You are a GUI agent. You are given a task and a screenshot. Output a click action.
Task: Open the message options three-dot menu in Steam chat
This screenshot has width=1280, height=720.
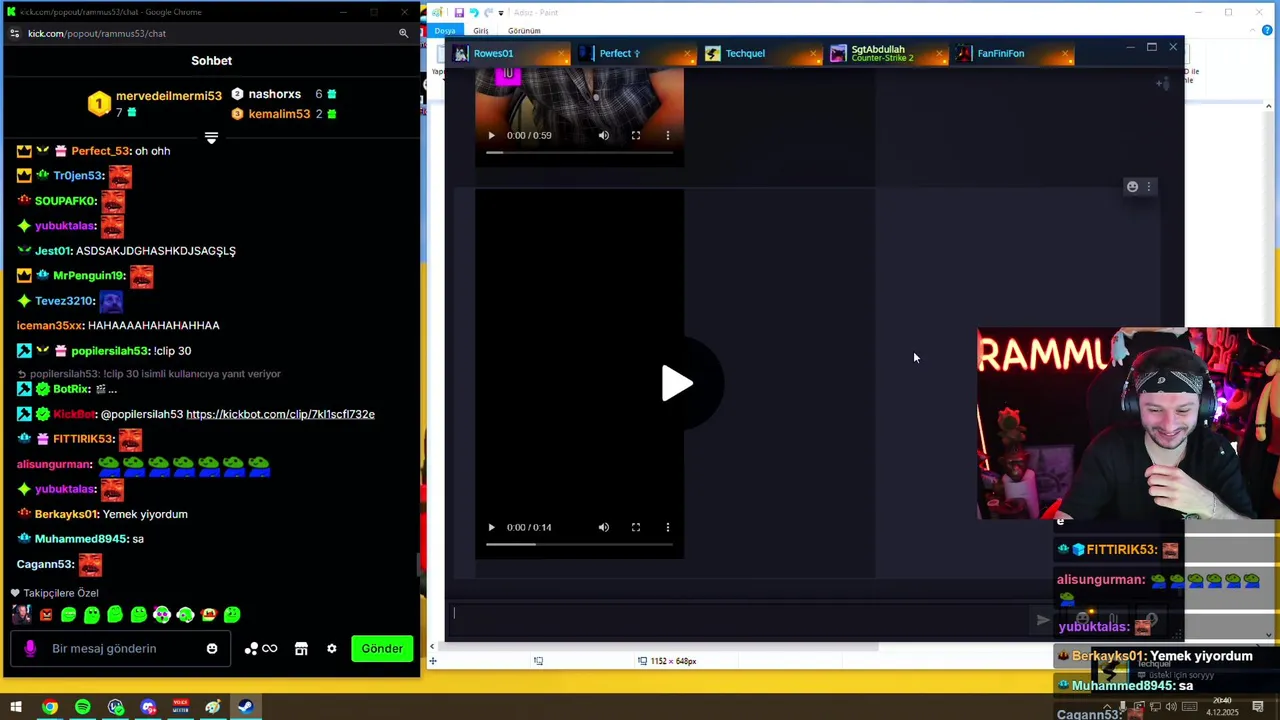click(x=1149, y=186)
